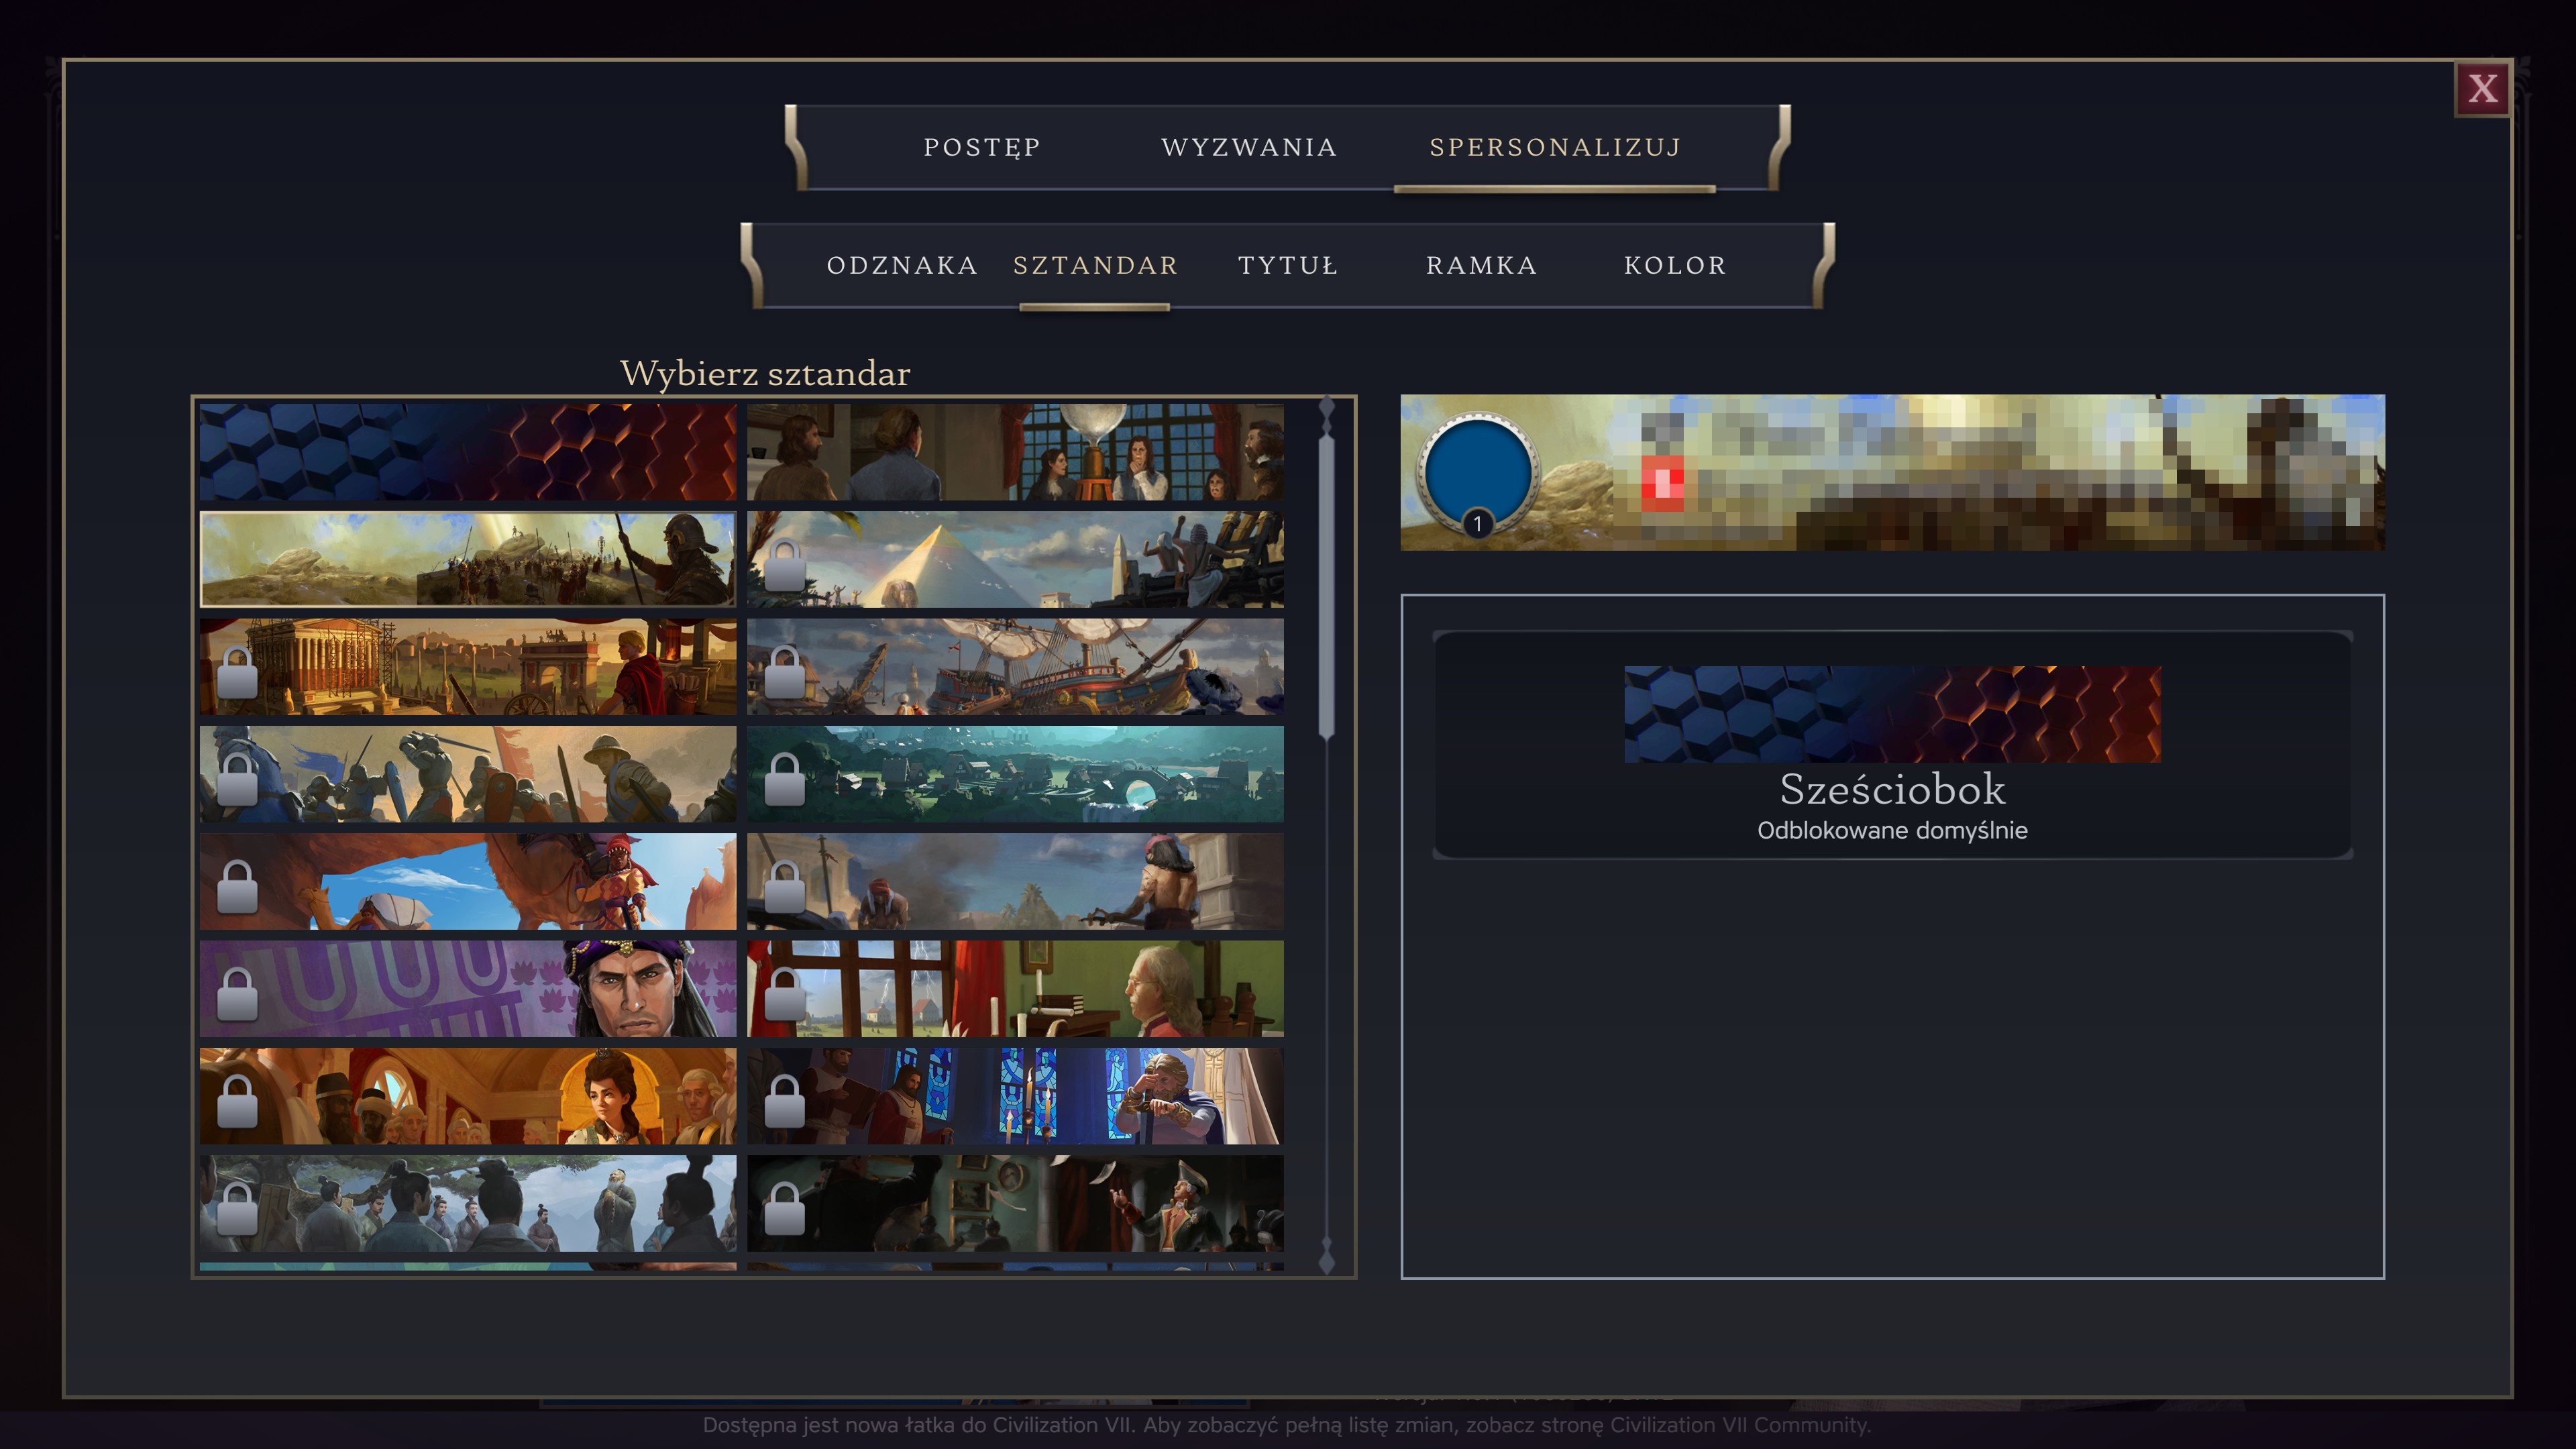Click the lock icon on teal village banner
The image size is (2576, 1449).
coord(785,779)
